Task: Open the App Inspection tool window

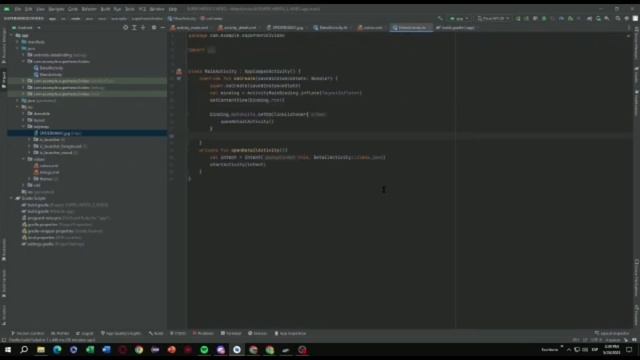Action: click(290, 333)
